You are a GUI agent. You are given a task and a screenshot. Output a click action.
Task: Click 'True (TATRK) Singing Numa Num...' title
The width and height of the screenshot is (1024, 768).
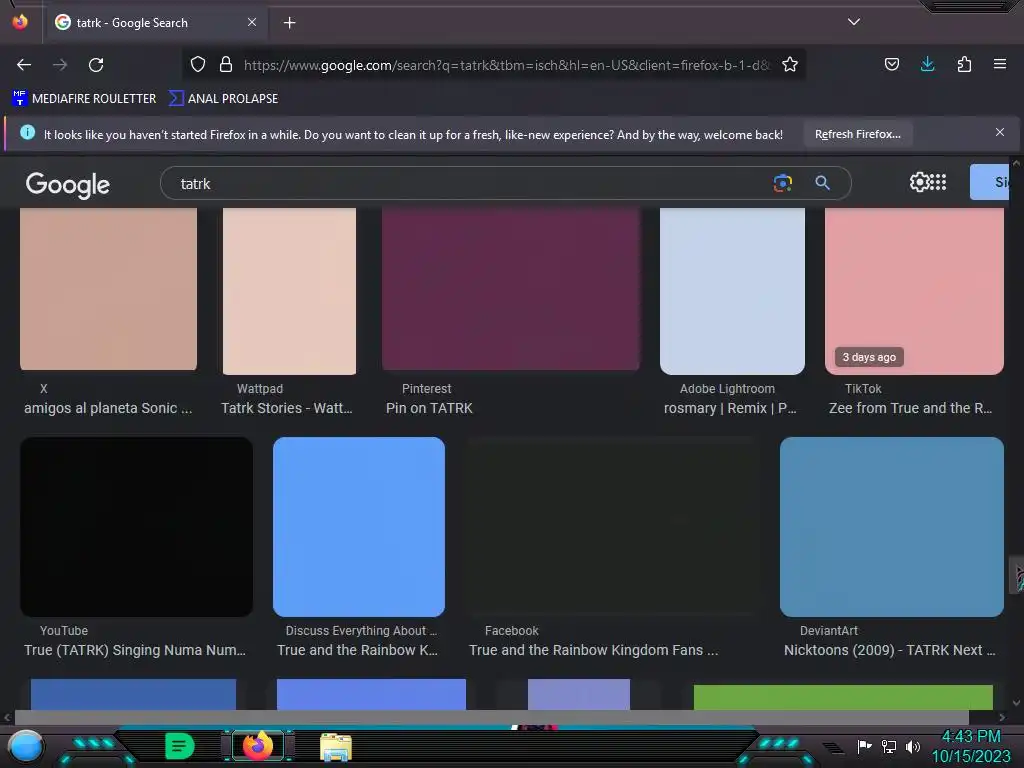coord(135,650)
